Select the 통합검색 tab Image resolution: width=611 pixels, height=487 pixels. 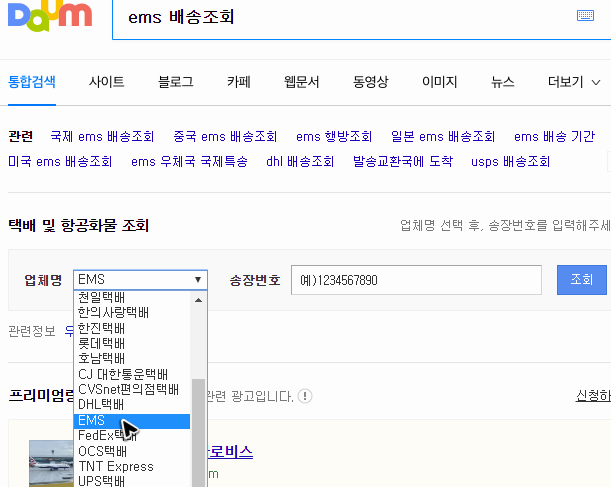[32, 82]
